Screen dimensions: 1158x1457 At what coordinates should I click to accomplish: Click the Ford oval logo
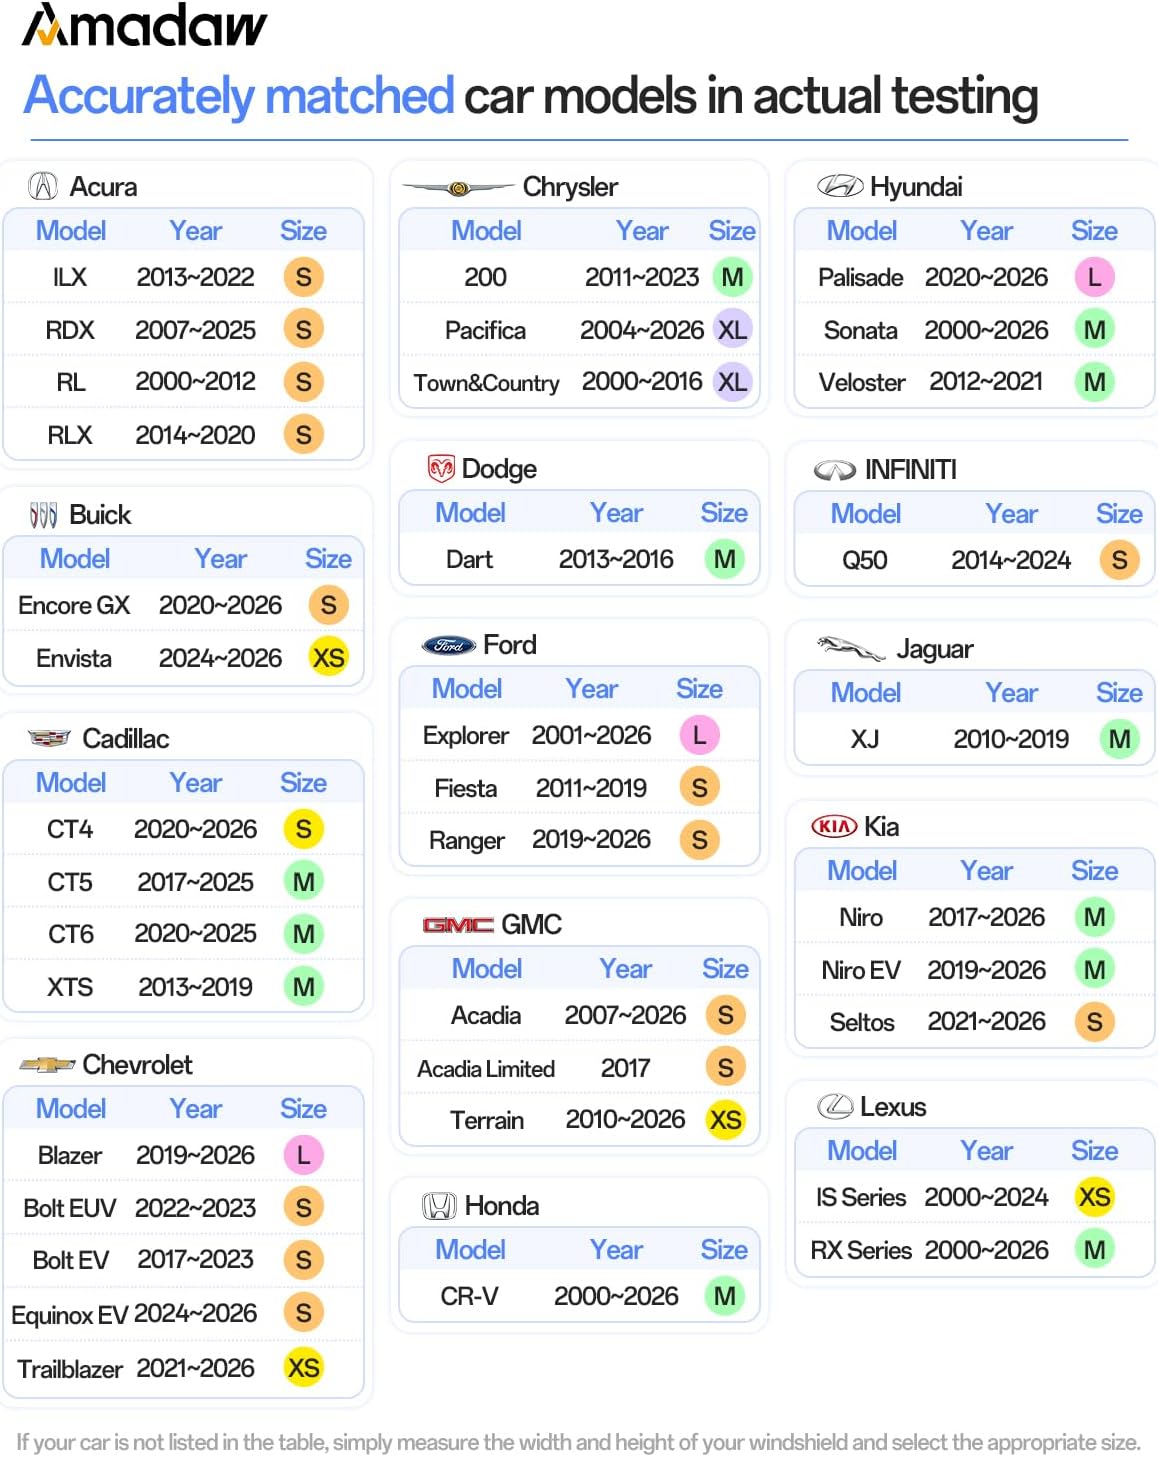[x=449, y=645]
